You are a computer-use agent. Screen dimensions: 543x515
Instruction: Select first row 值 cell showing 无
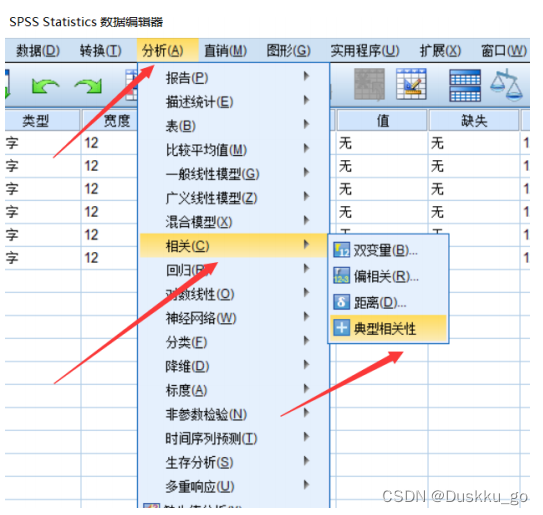click(382, 143)
